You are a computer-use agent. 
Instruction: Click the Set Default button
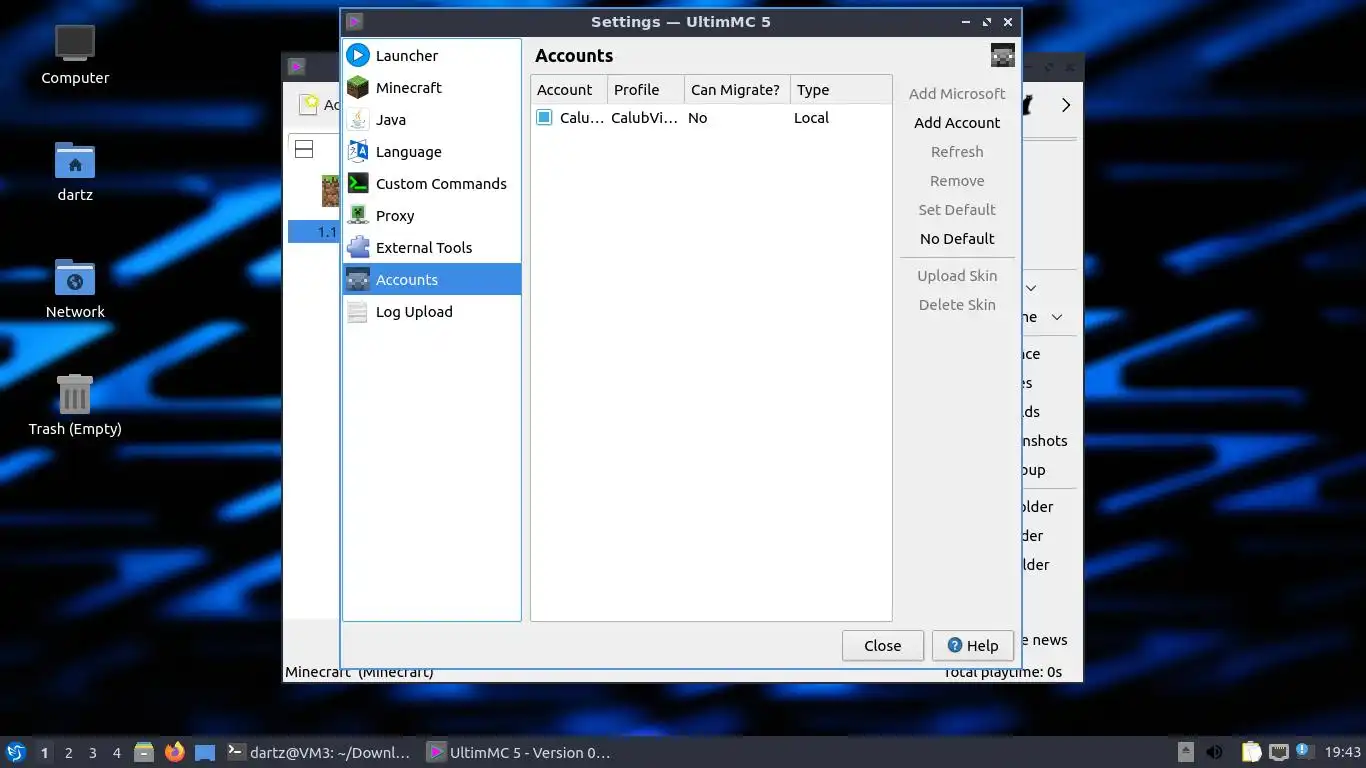957,210
